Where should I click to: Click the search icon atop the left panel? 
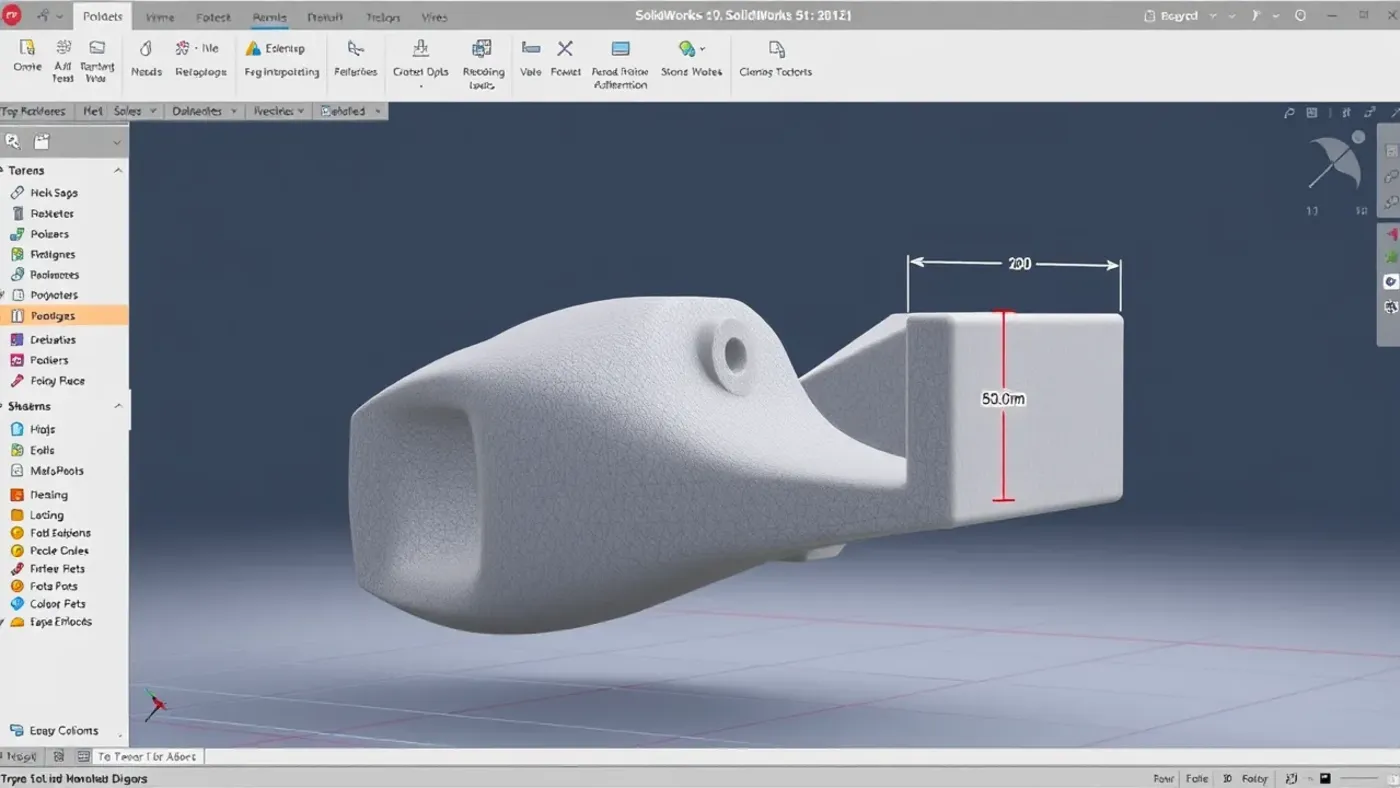click(x=13, y=142)
